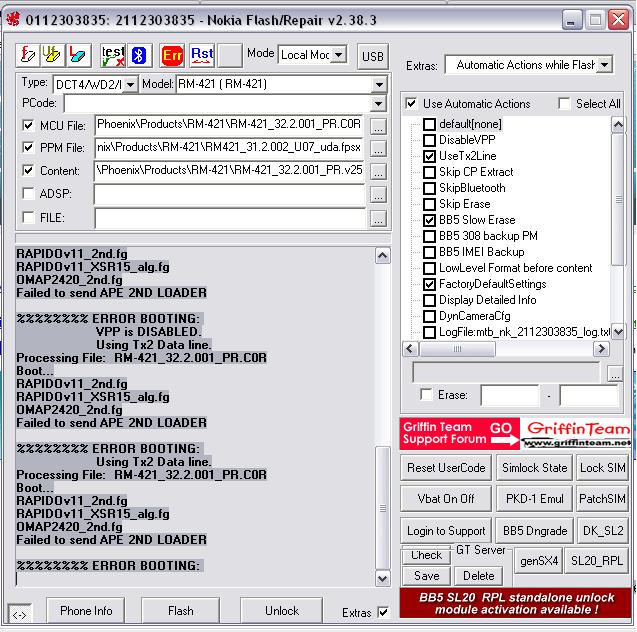Viewport: 637px width, 632px height.
Task: Check the SkipBluetooth option
Action: coord(429,188)
